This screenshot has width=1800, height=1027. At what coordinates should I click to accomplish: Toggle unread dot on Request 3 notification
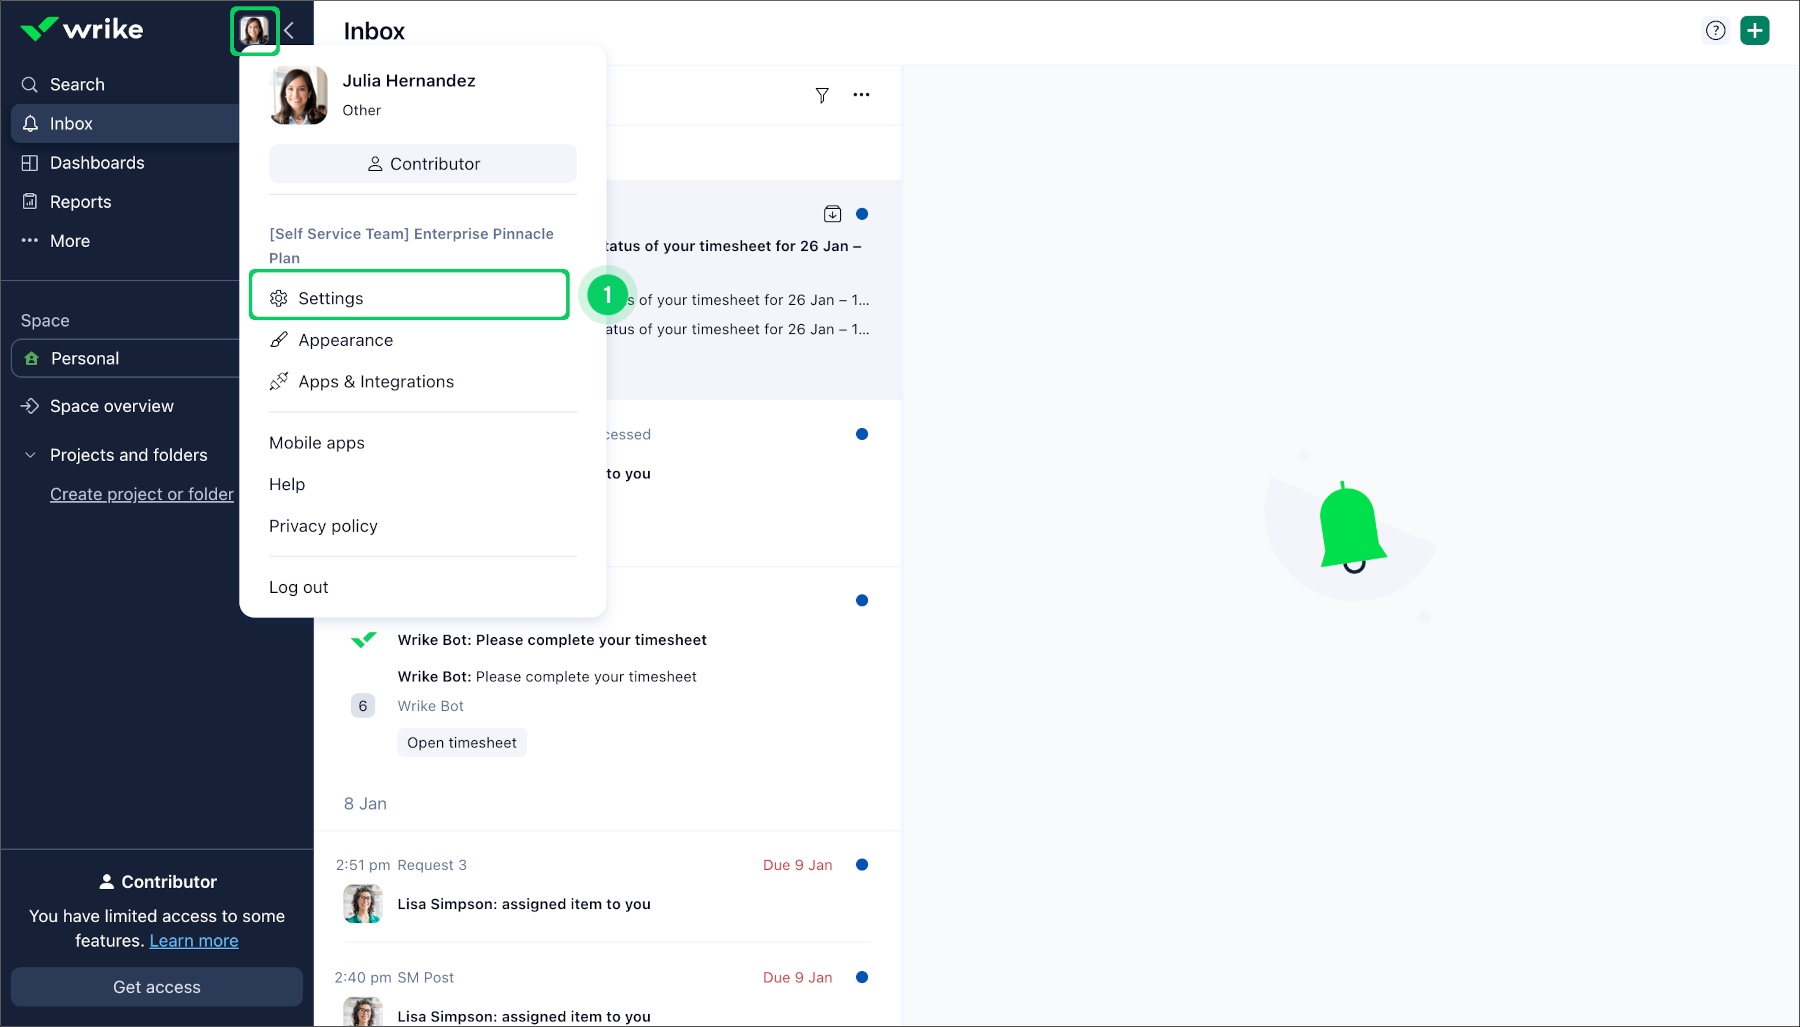tap(862, 865)
